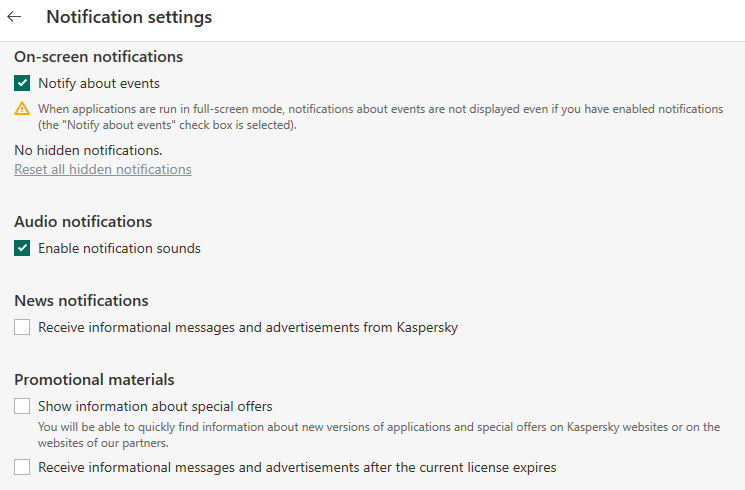Check the after-license-expires advertisements checkbox

(x=22, y=467)
